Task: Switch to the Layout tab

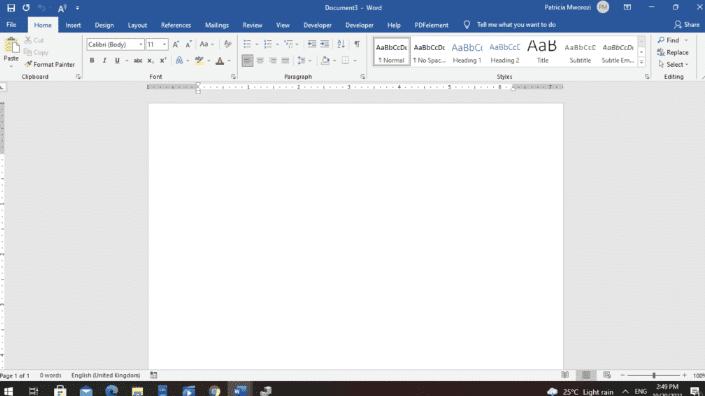Action: tap(137, 25)
